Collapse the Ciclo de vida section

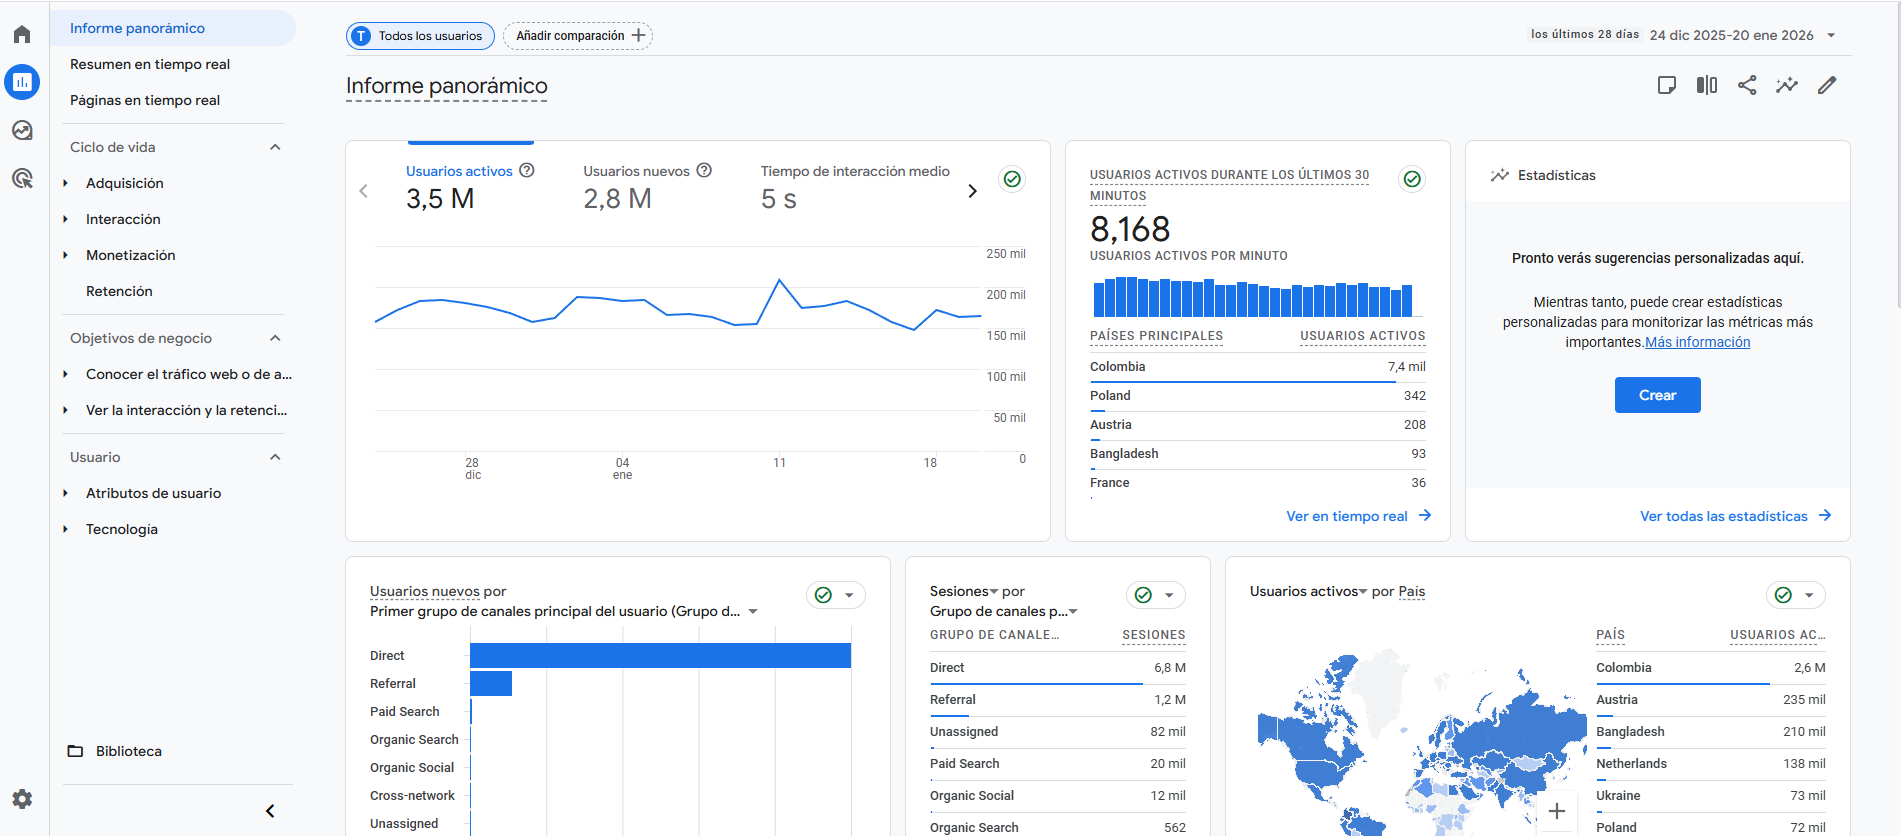[275, 147]
